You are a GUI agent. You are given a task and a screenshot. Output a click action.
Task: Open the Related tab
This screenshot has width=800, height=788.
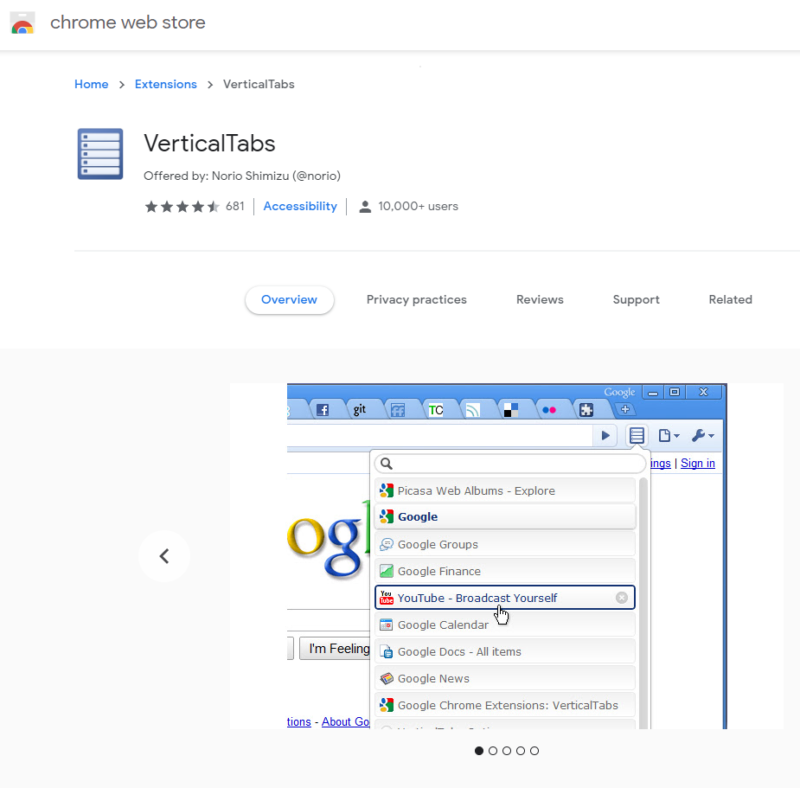(x=730, y=300)
